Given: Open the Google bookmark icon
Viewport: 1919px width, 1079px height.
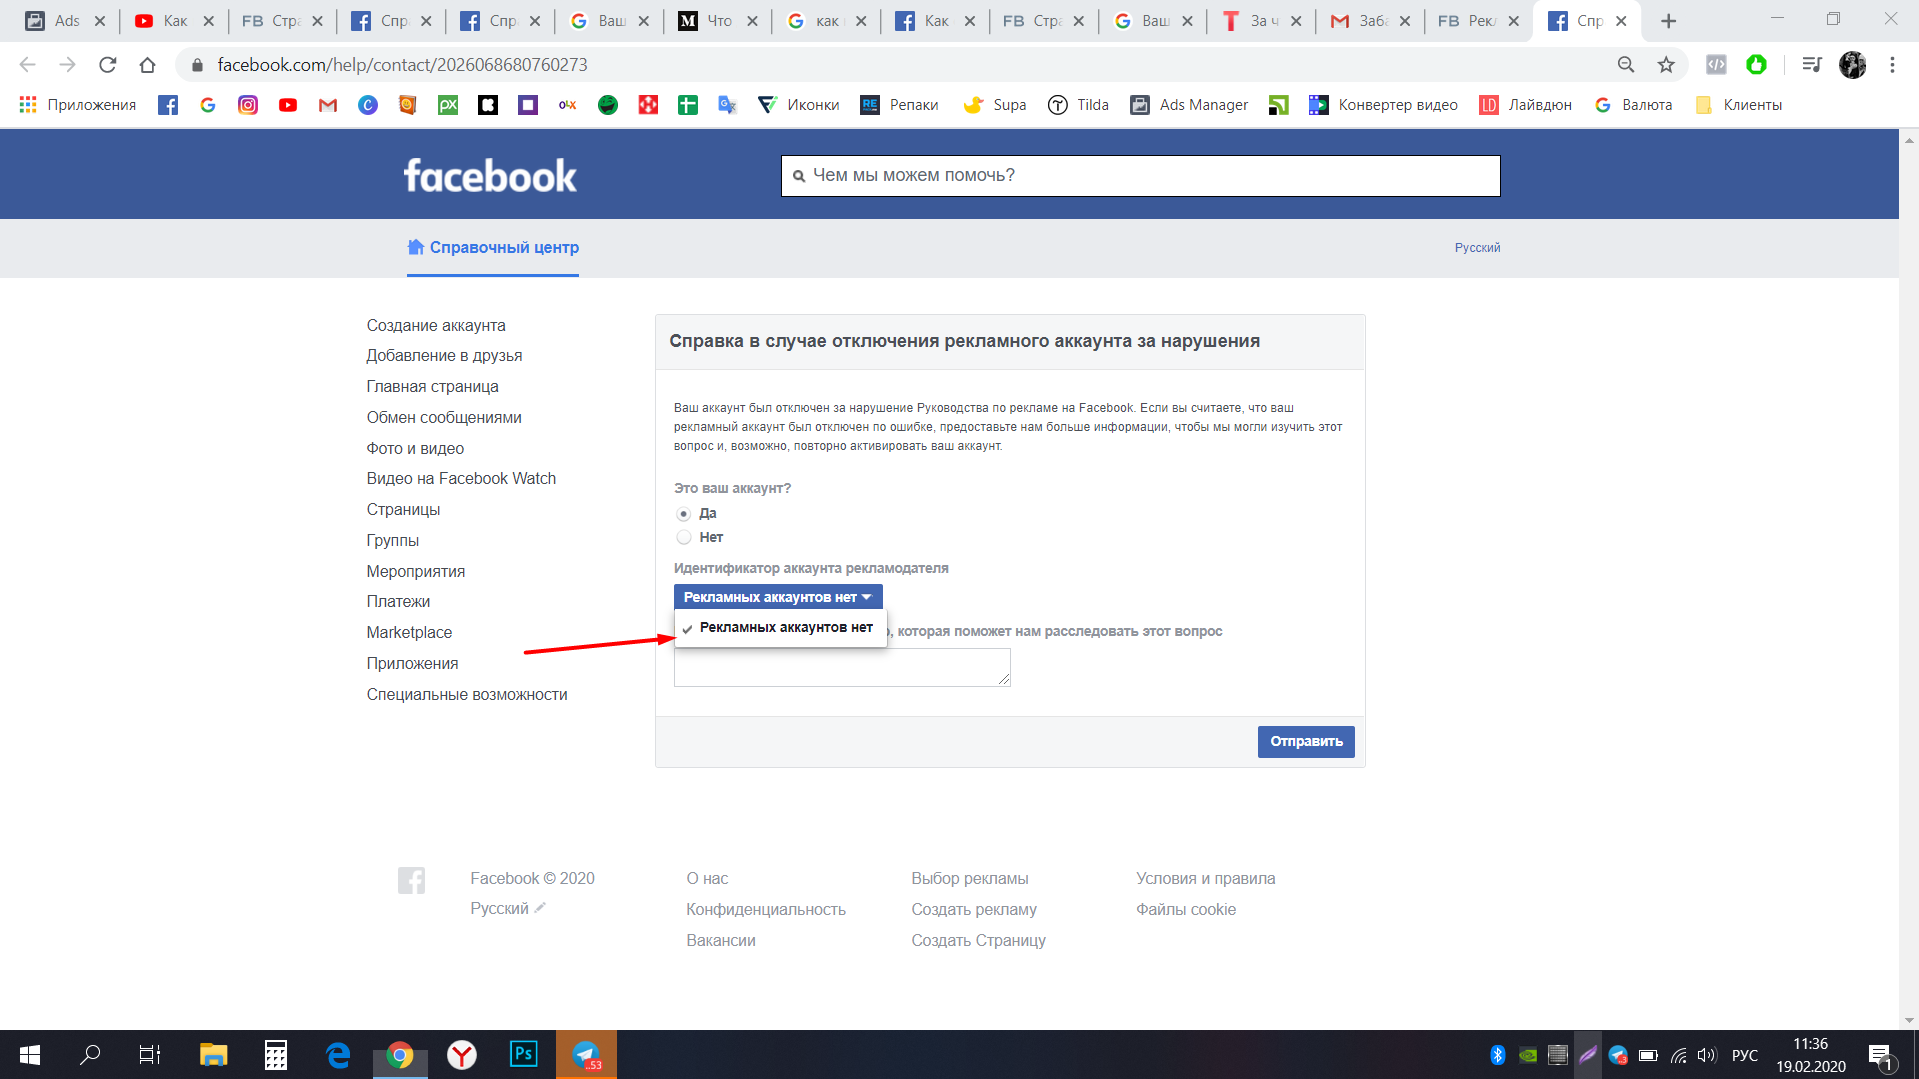Looking at the screenshot, I should [208, 105].
